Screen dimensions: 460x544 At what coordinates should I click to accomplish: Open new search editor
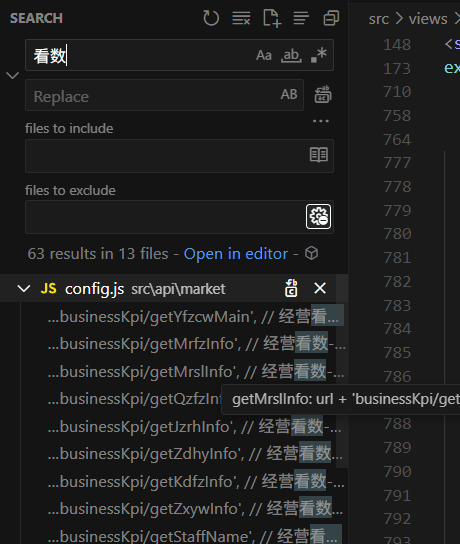click(272, 18)
